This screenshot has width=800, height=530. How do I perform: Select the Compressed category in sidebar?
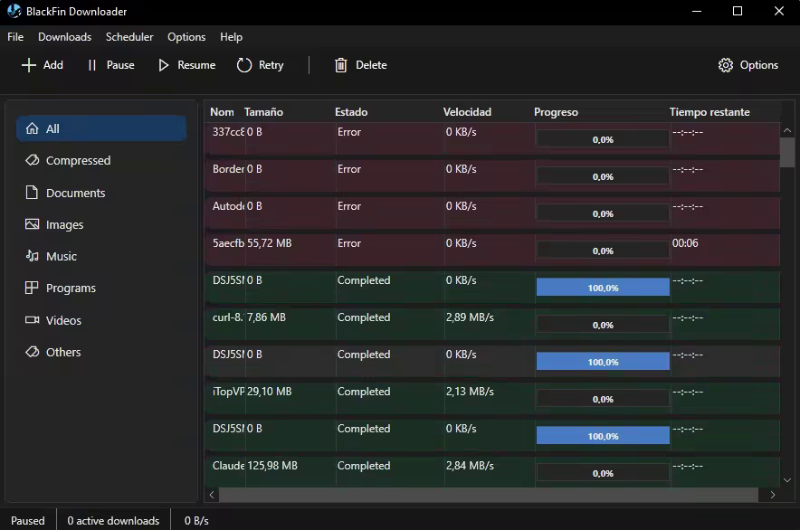coord(78,160)
